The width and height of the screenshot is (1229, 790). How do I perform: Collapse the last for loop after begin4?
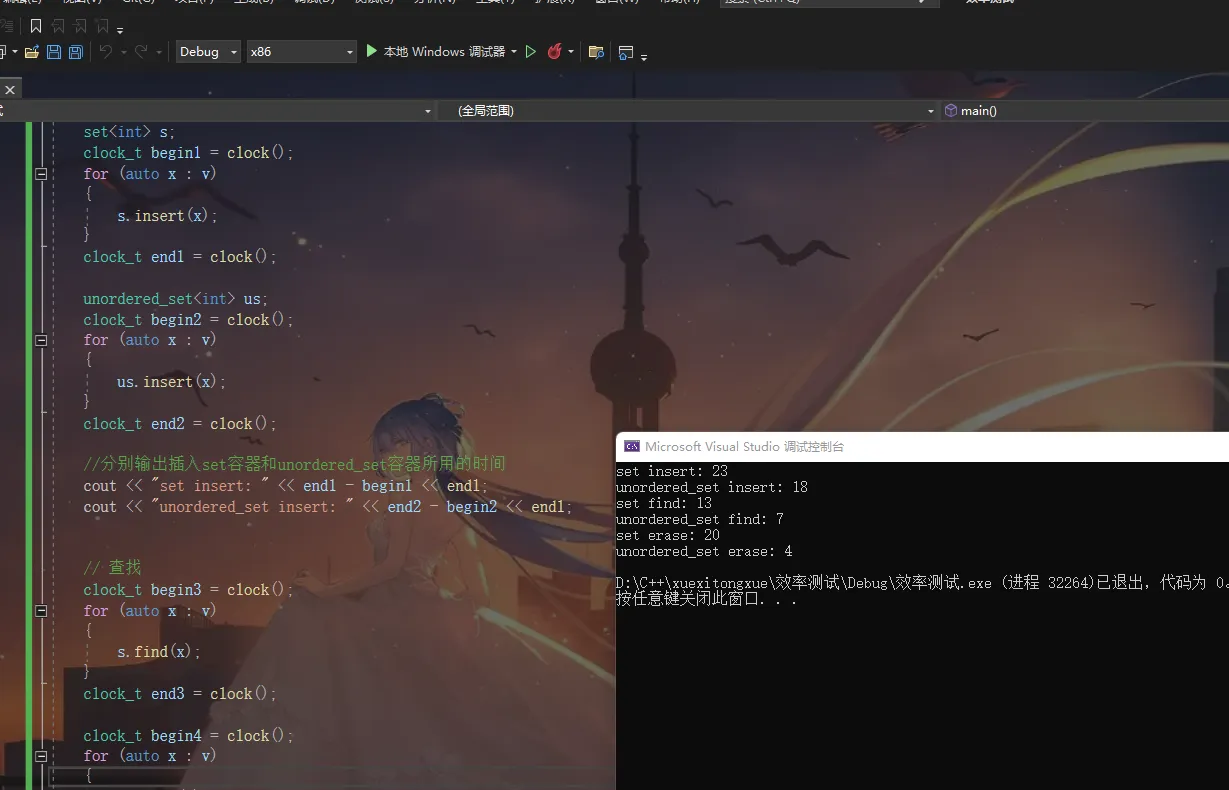tap(41, 757)
